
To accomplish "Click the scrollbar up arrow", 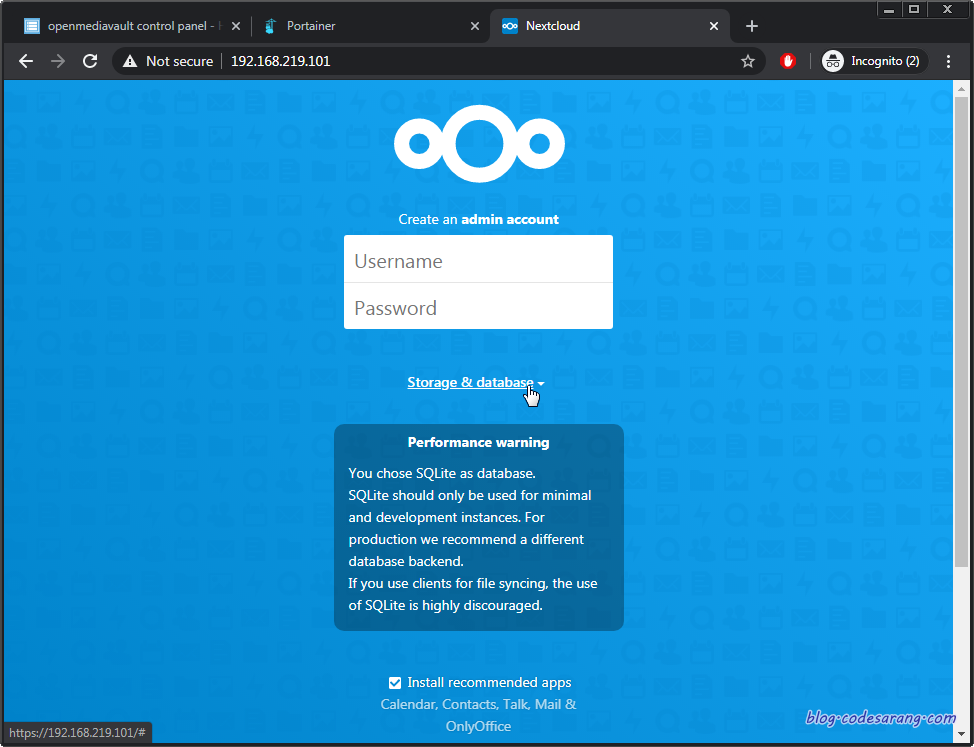I will pyautogui.click(x=961, y=89).
